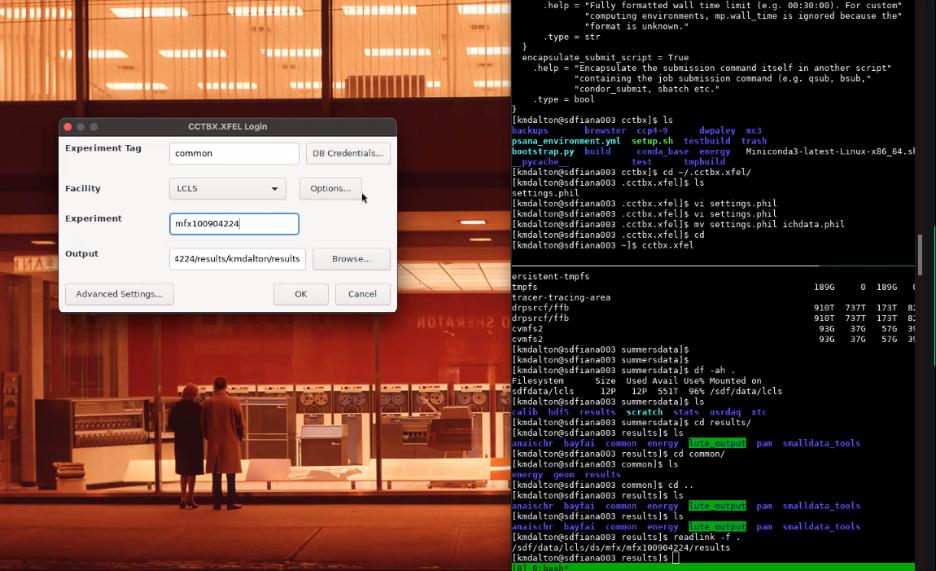Select the green tmux status bar window
The width and height of the screenshot is (936, 571).
pyautogui.click(x=713, y=567)
